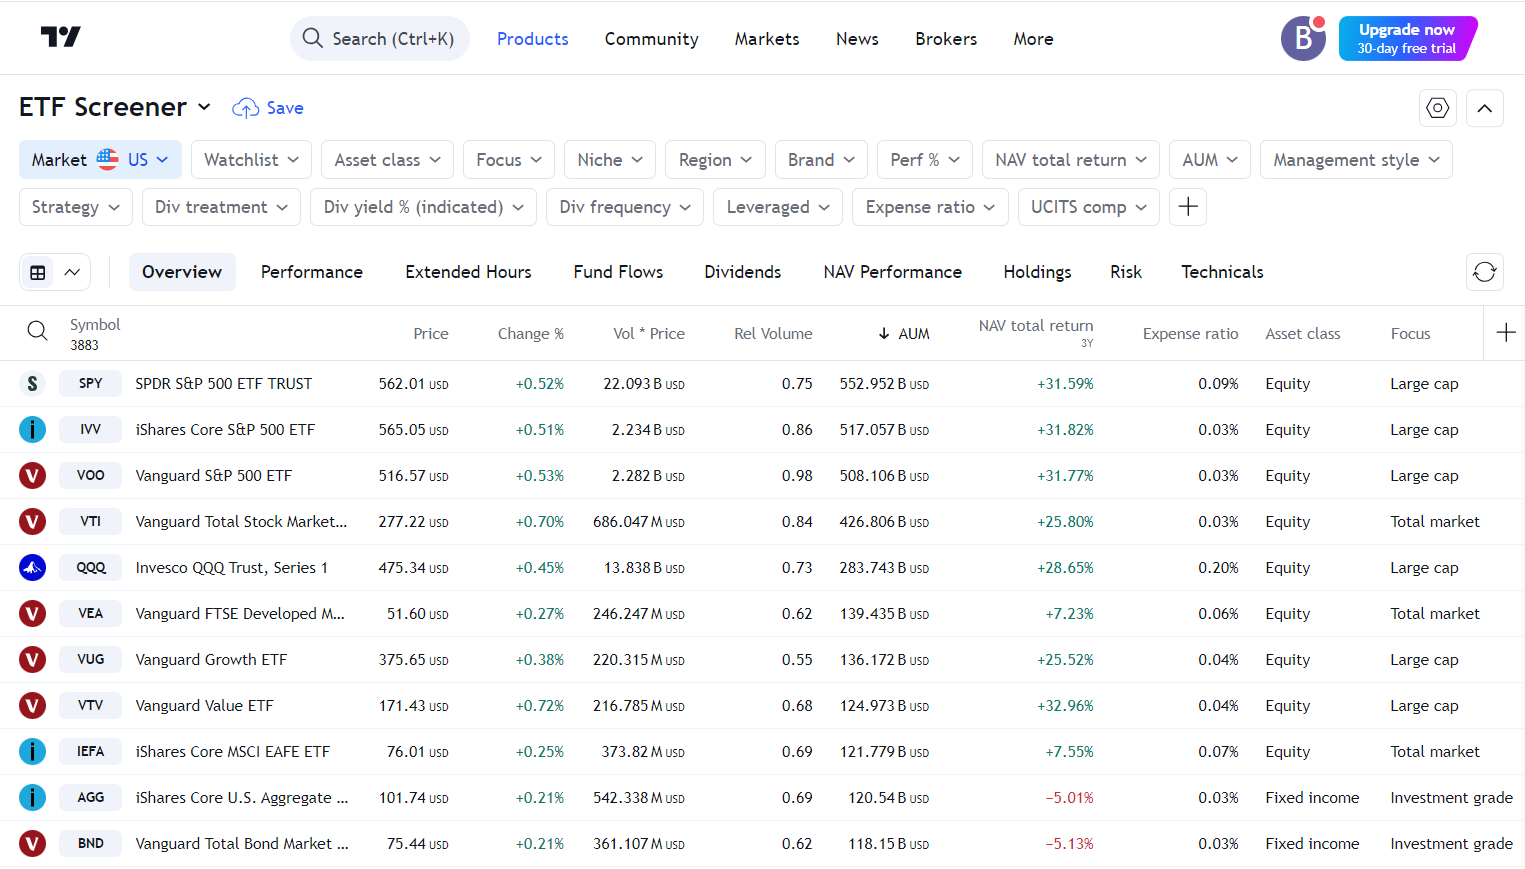
Task: Expand the Leveraged filter dropdown
Action: click(778, 207)
